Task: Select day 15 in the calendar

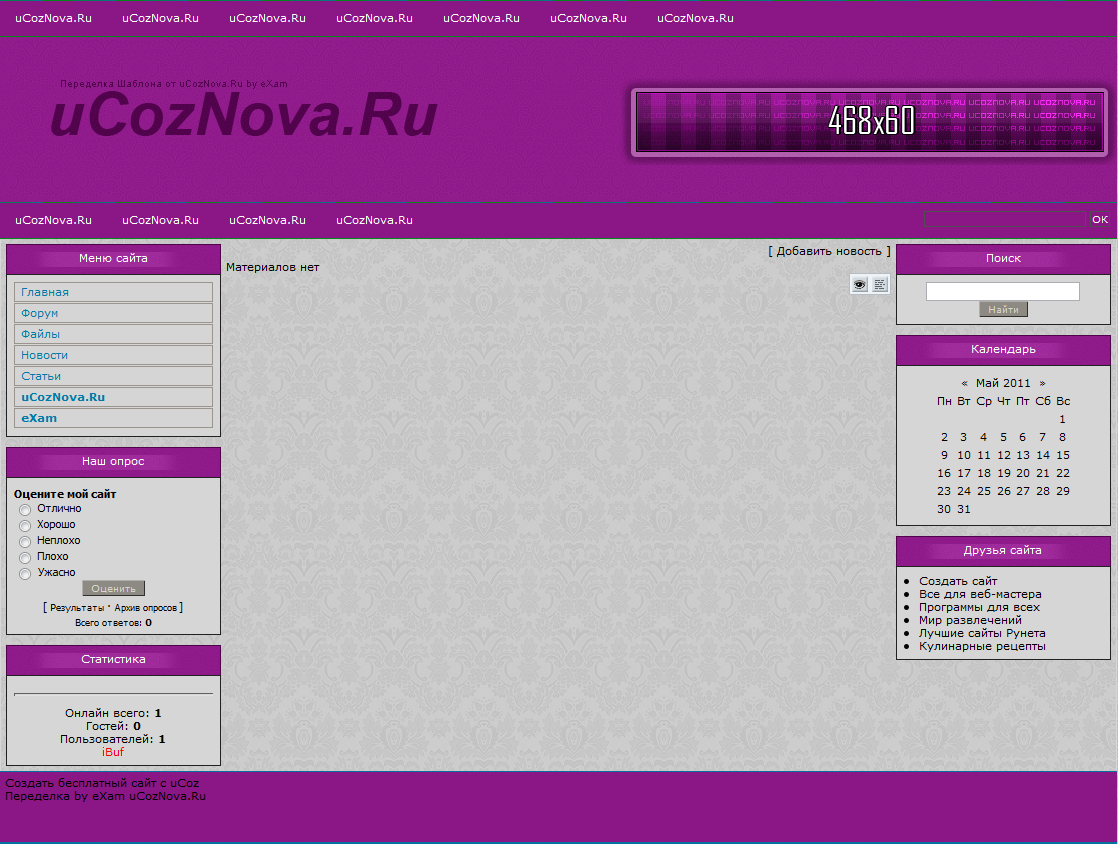Action: pos(1062,456)
